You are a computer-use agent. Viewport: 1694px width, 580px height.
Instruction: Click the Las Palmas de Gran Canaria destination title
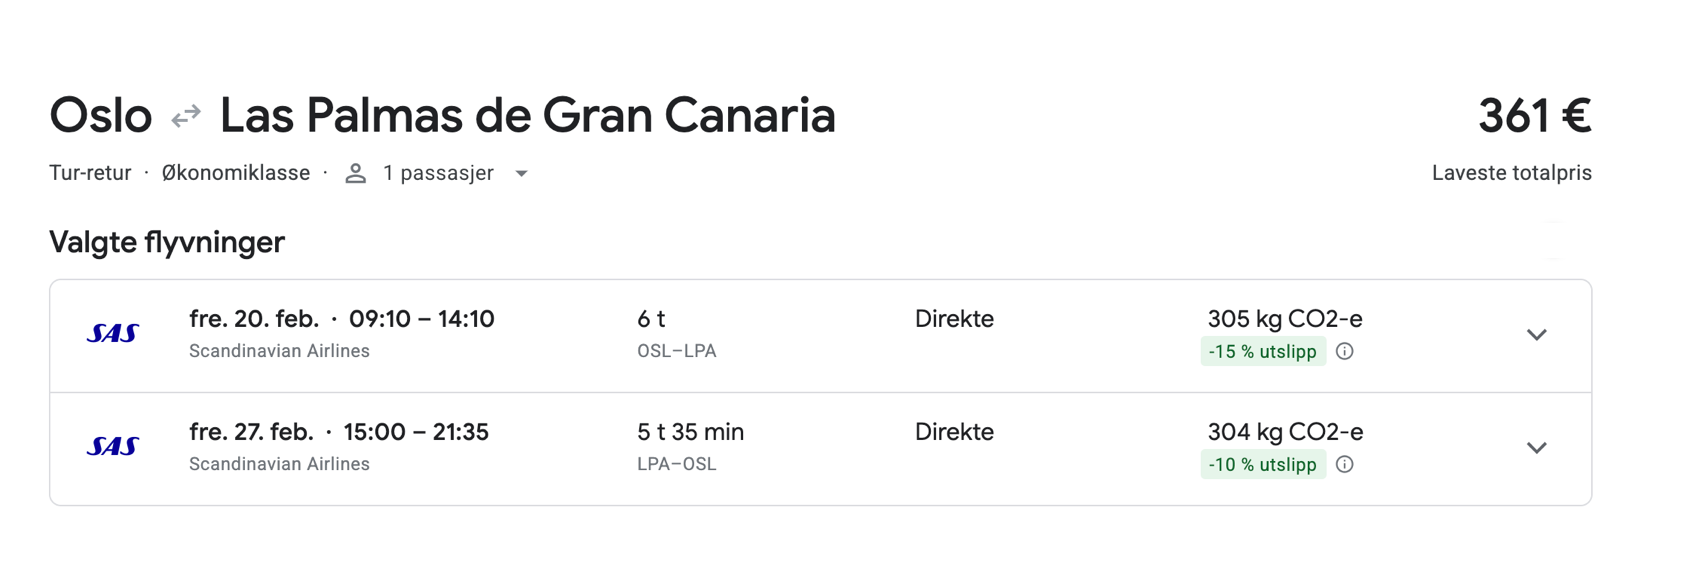(527, 116)
